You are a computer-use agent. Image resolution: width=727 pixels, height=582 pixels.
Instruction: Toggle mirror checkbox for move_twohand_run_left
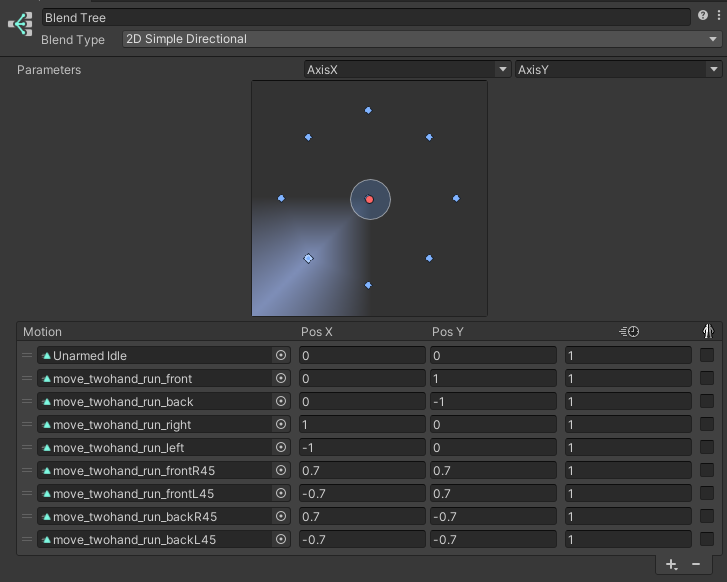coord(707,447)
